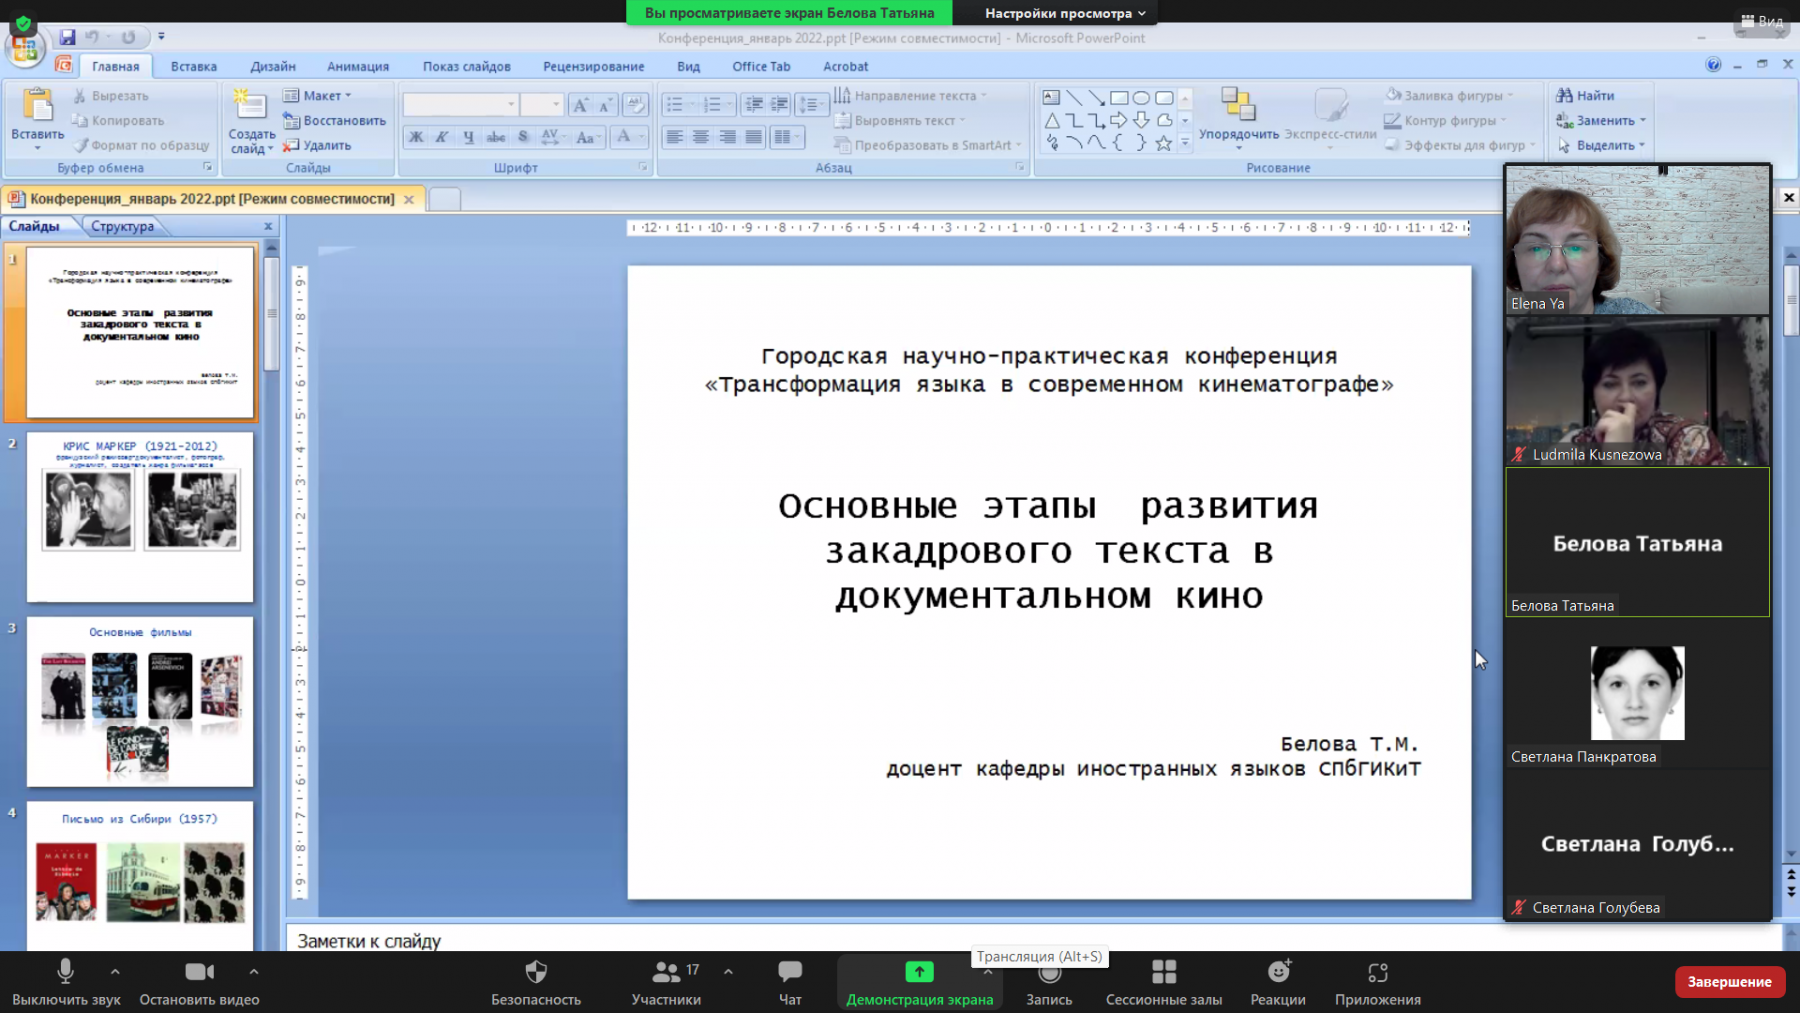Screen dimensions: 1800x1013
Task: Click the Office button logo
Action: pos(25,47)
